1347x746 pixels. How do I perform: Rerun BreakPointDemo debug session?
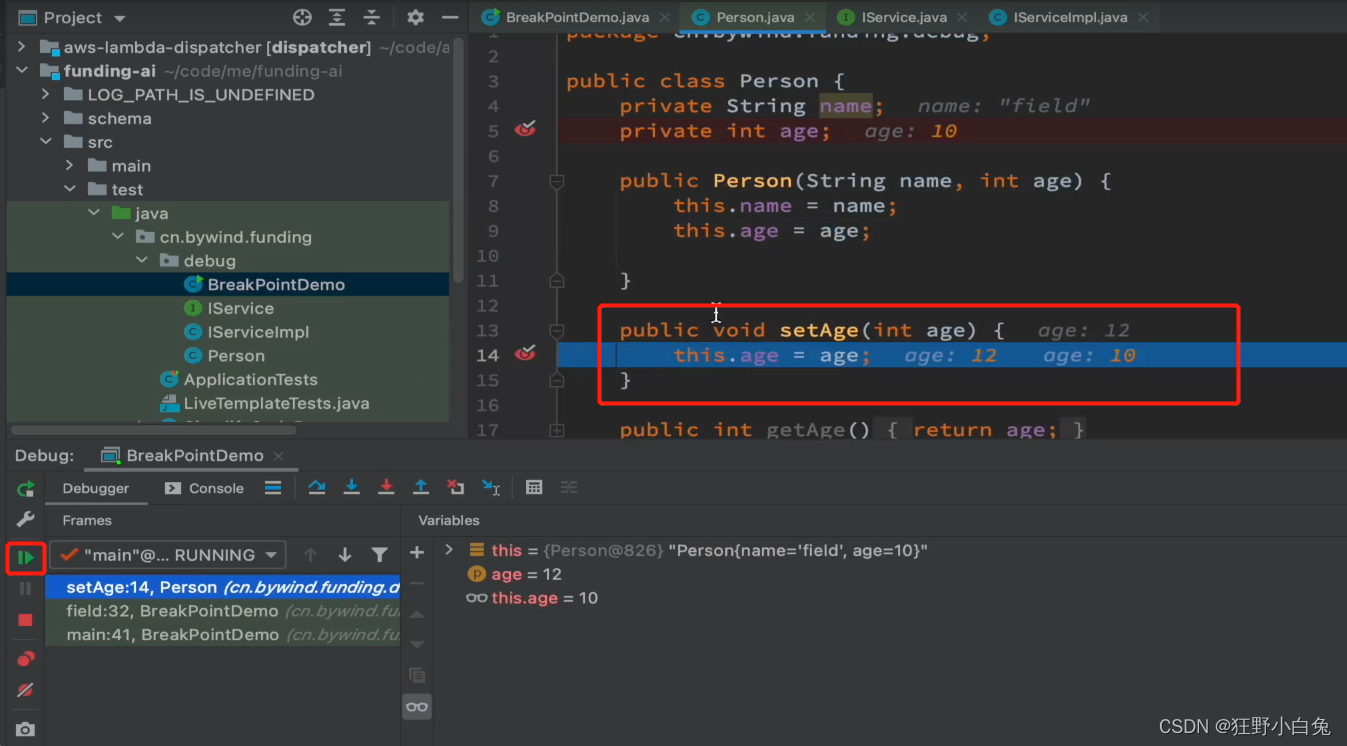point(26,489)
